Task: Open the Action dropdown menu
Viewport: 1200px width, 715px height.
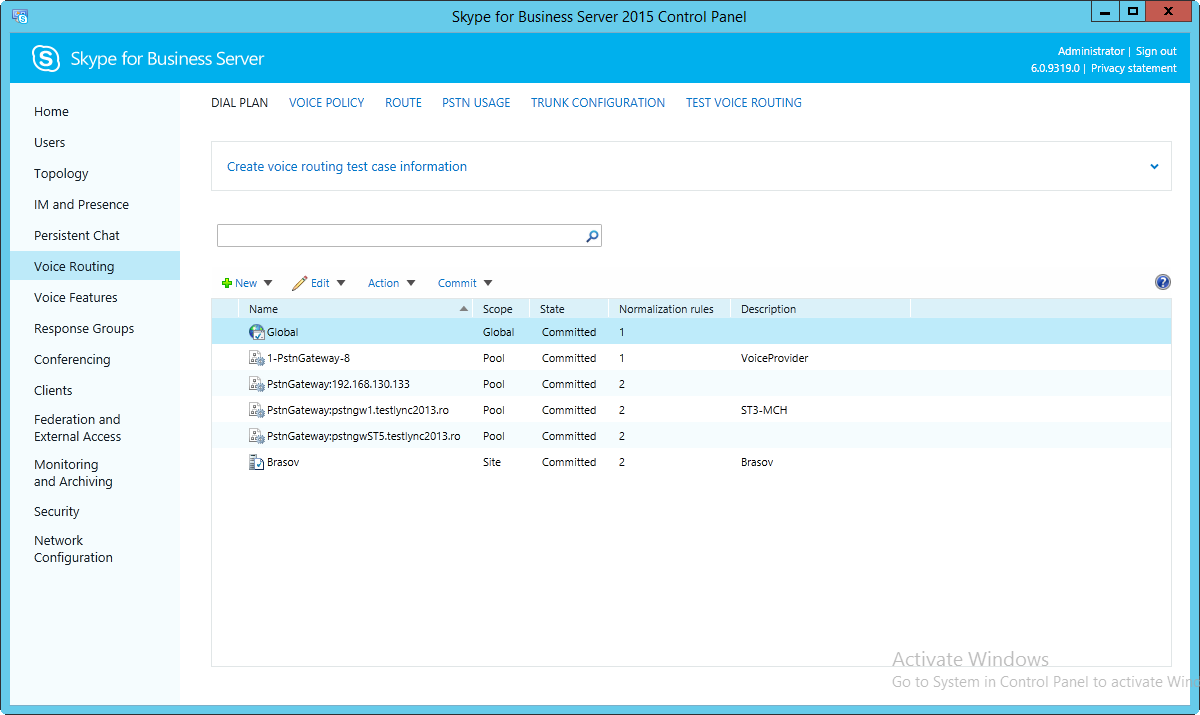Action: tap(392, 283)
